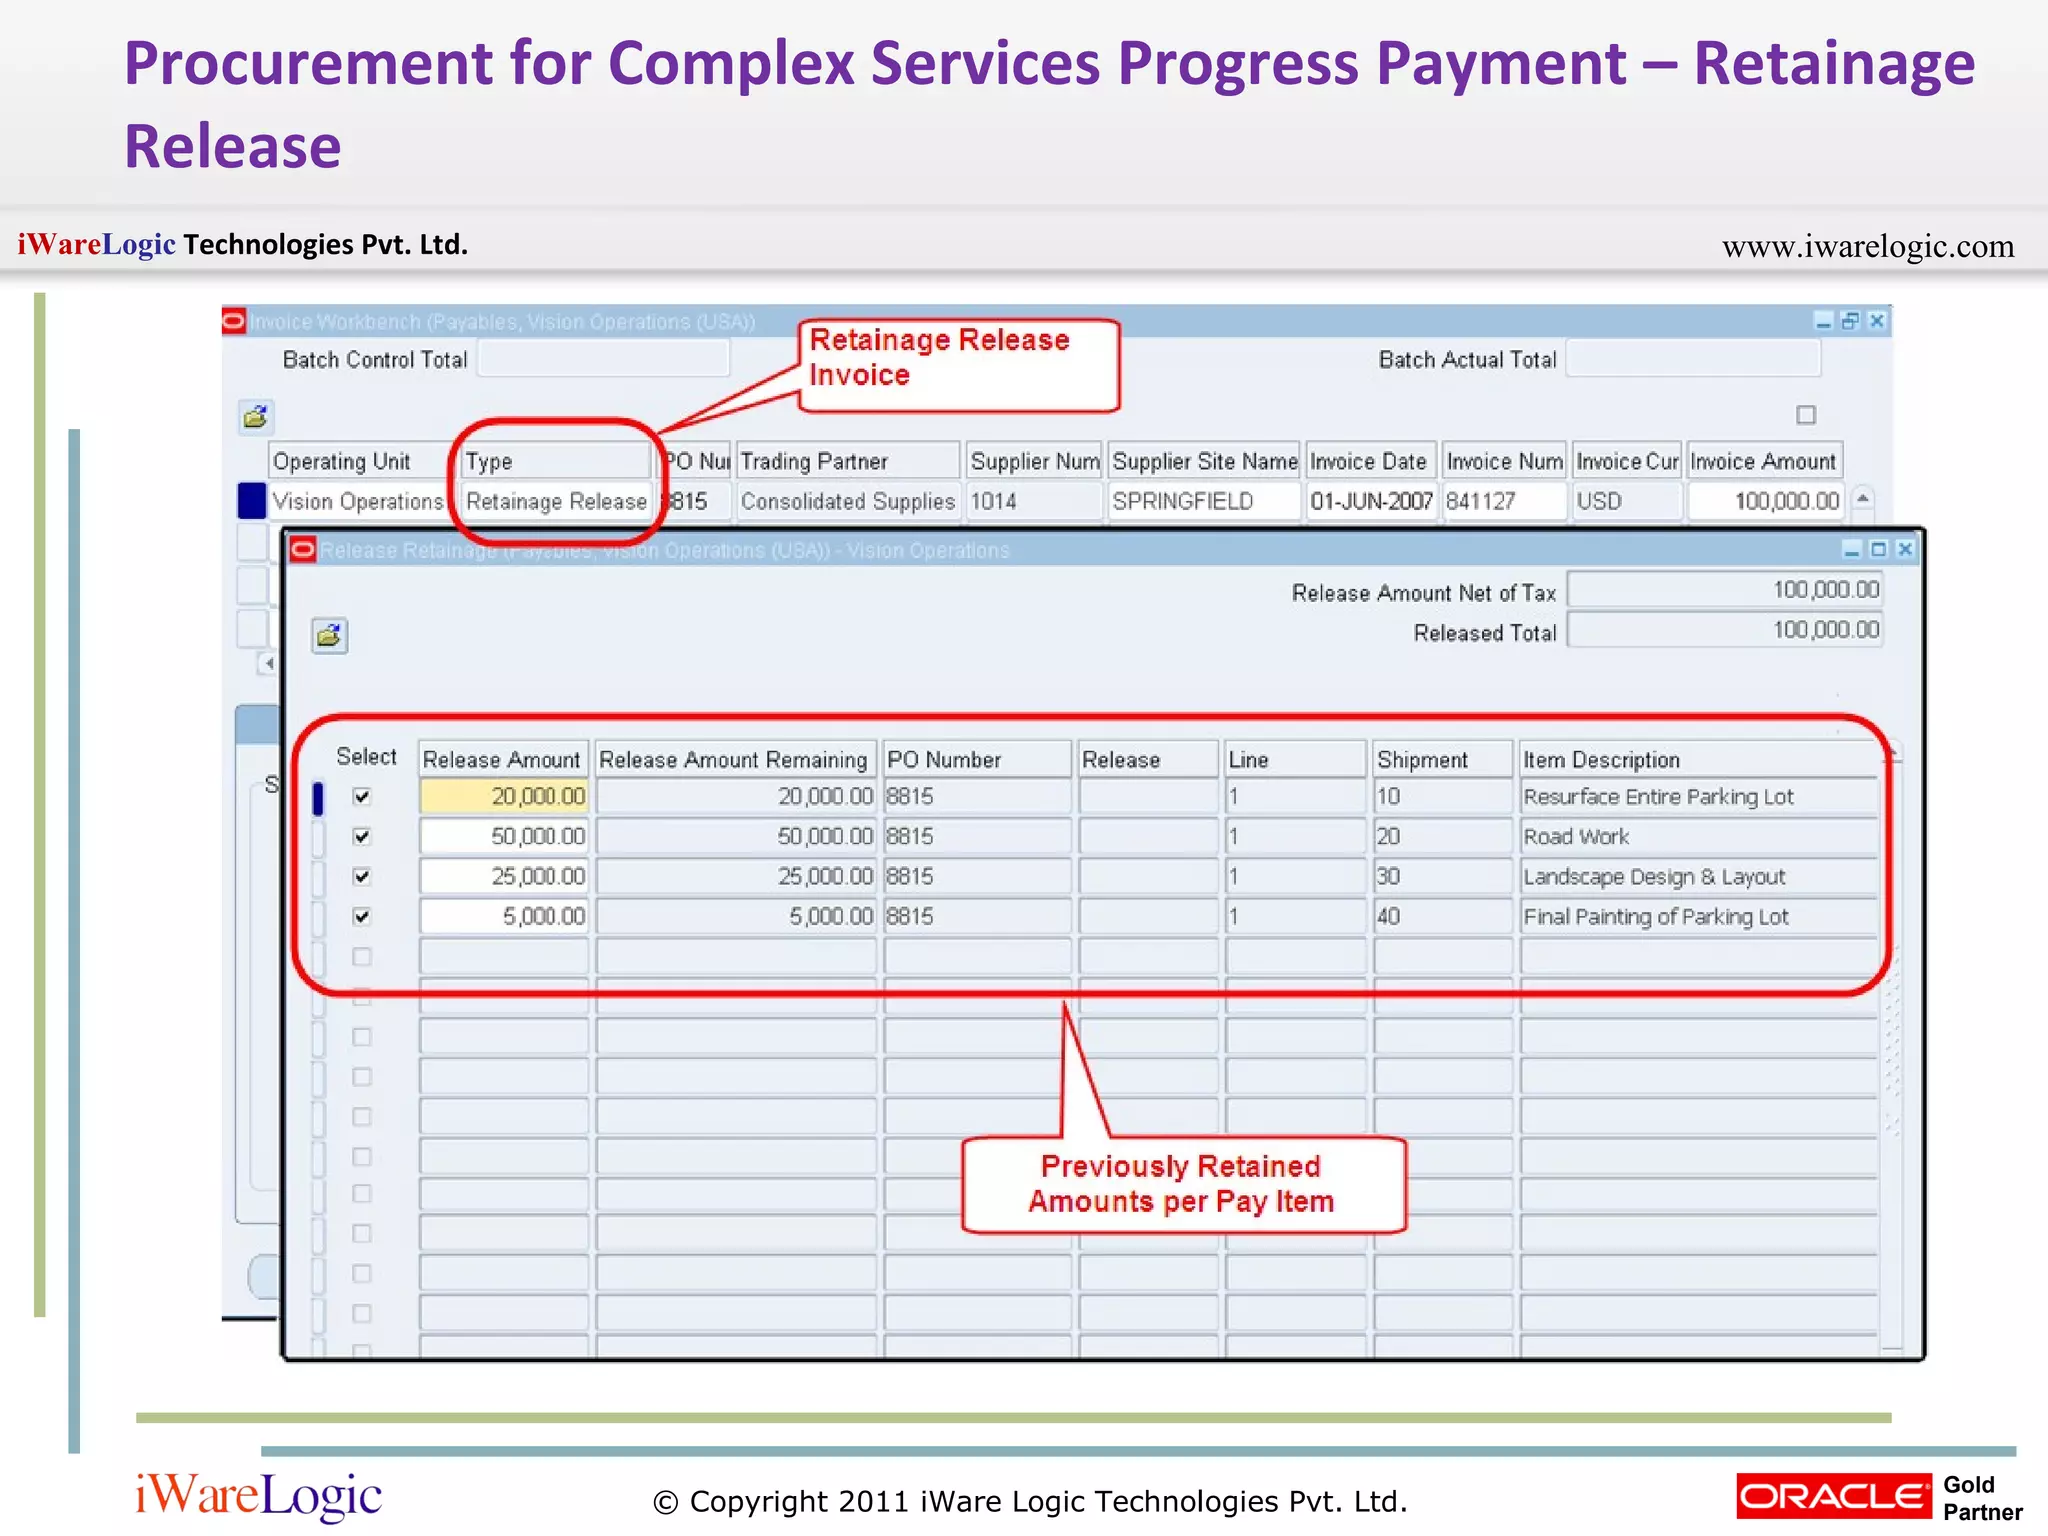This screenshot has width=2048, height=1536.
Task: Click Consolidated Supplies trading partner cell
Action: coord(848,501)
